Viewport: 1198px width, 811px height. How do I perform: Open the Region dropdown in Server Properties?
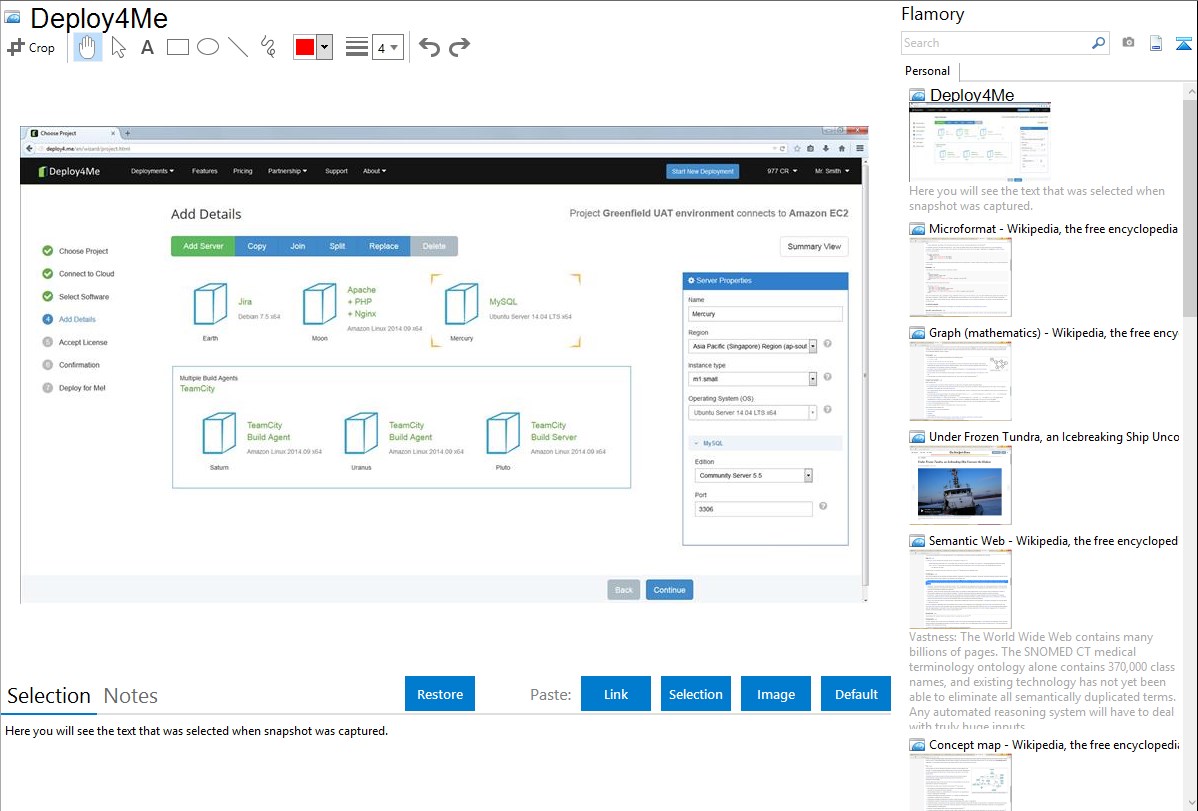point(753,346)
